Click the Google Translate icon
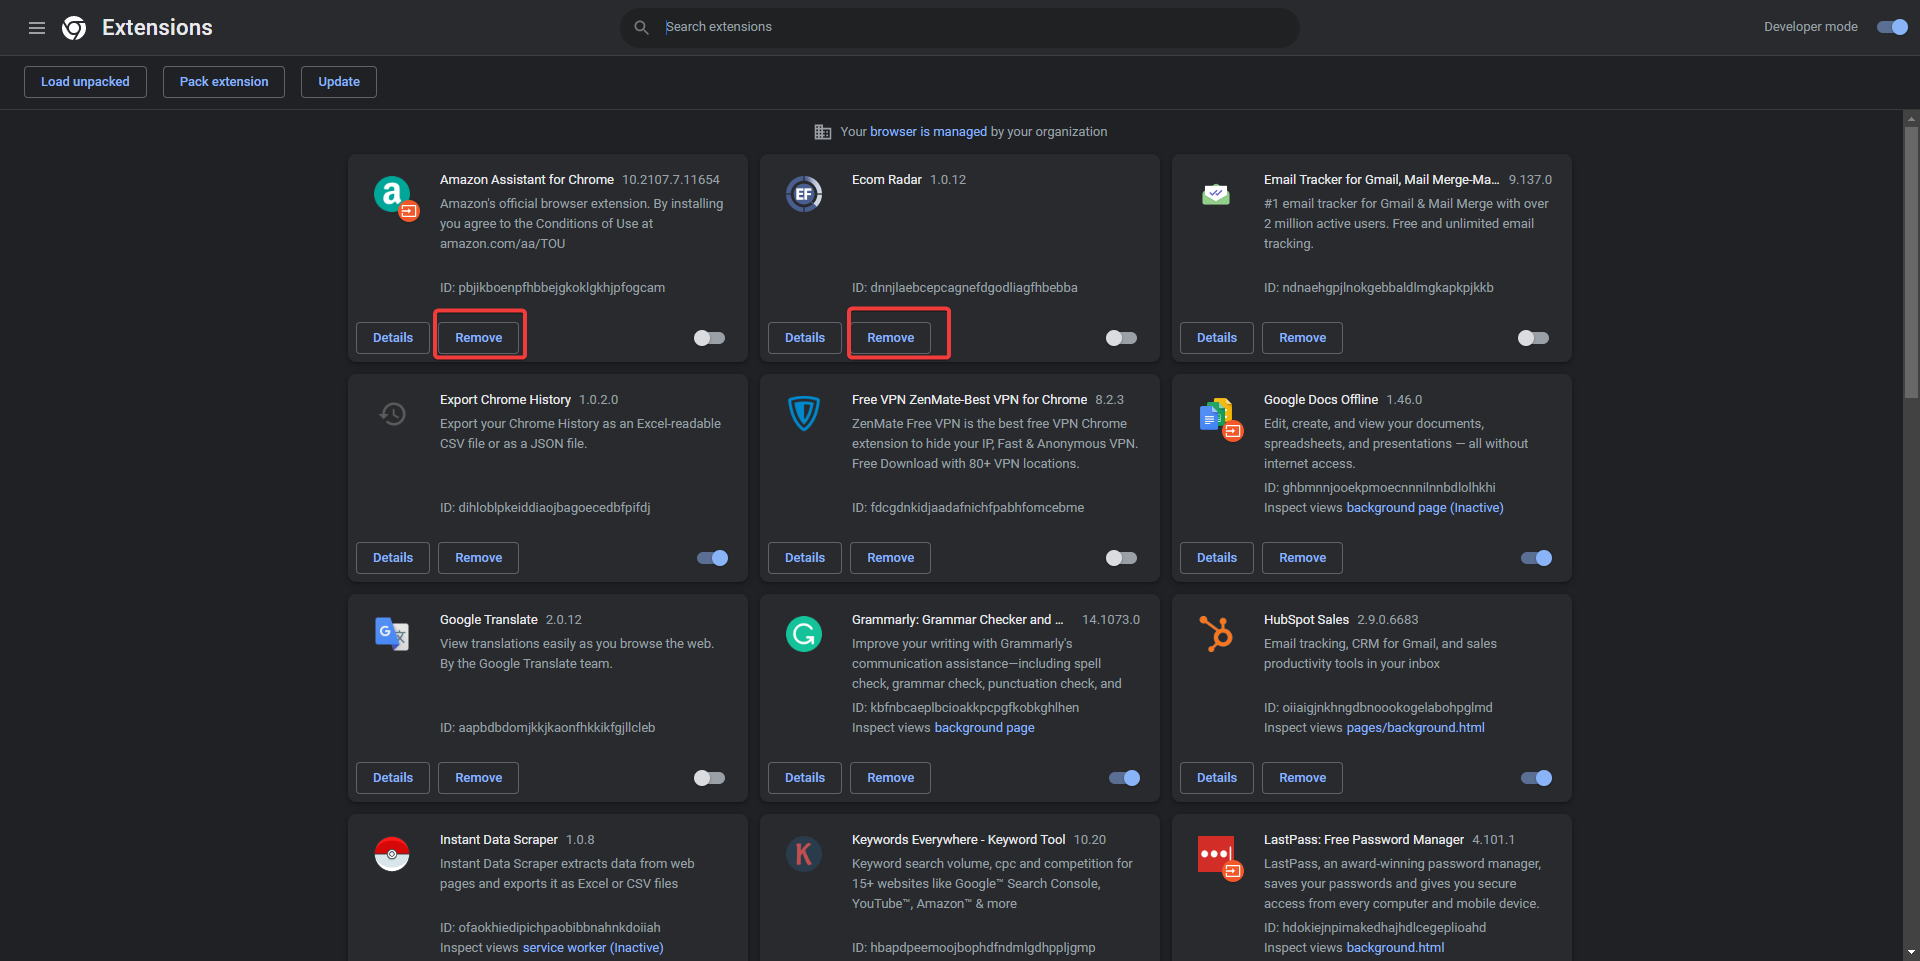Screen dimensions: 1920x961 (392, 634)
